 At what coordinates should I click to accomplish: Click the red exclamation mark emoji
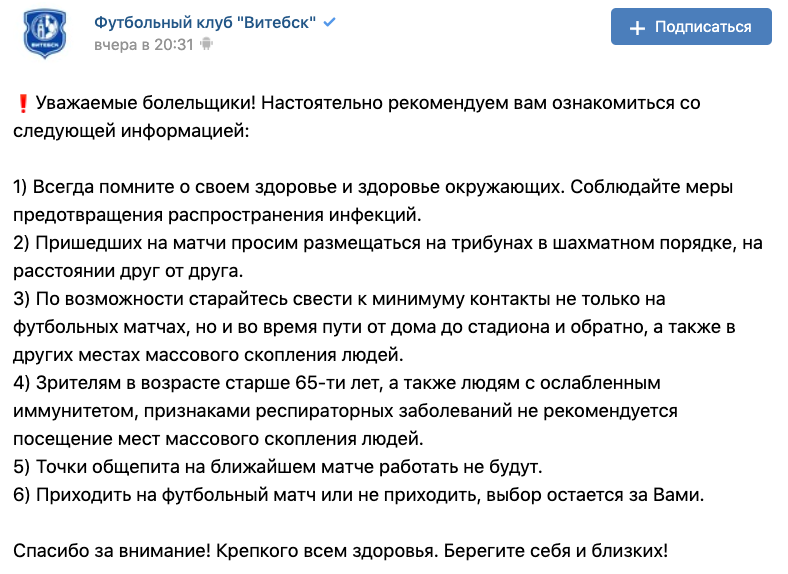tap(23, 103)
